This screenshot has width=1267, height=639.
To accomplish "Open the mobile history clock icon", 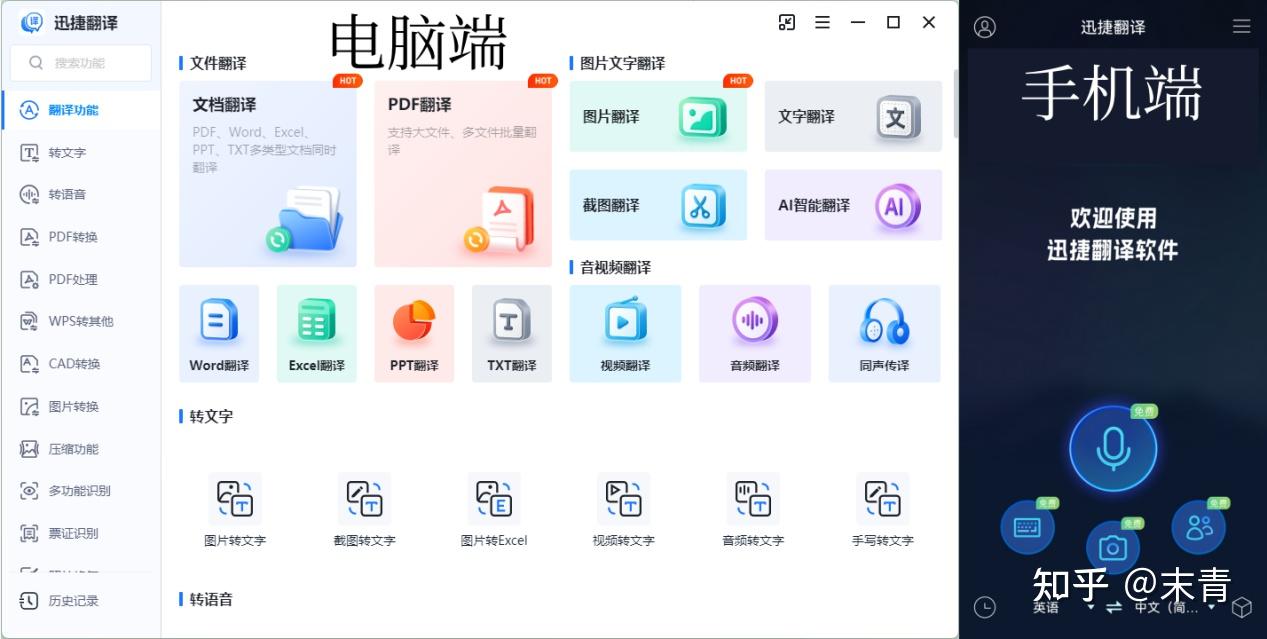I will pyautogui.click(x=985, y=607).
